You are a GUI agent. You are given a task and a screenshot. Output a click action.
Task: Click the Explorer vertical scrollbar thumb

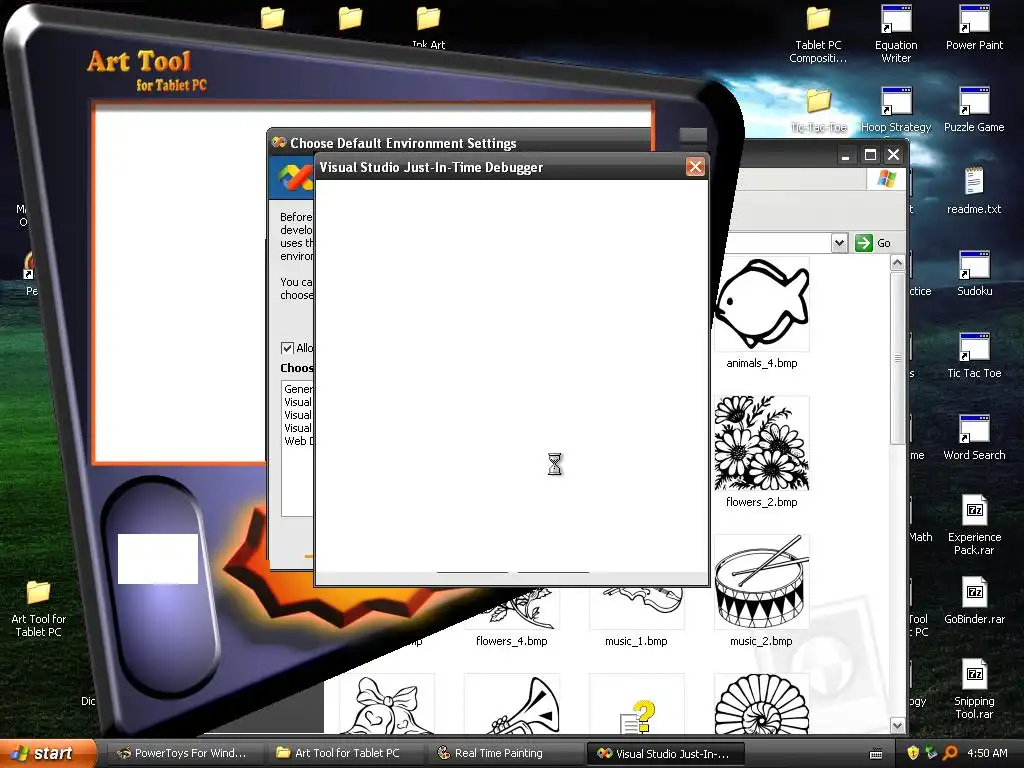pyautogui.click(x=897, y=358)
